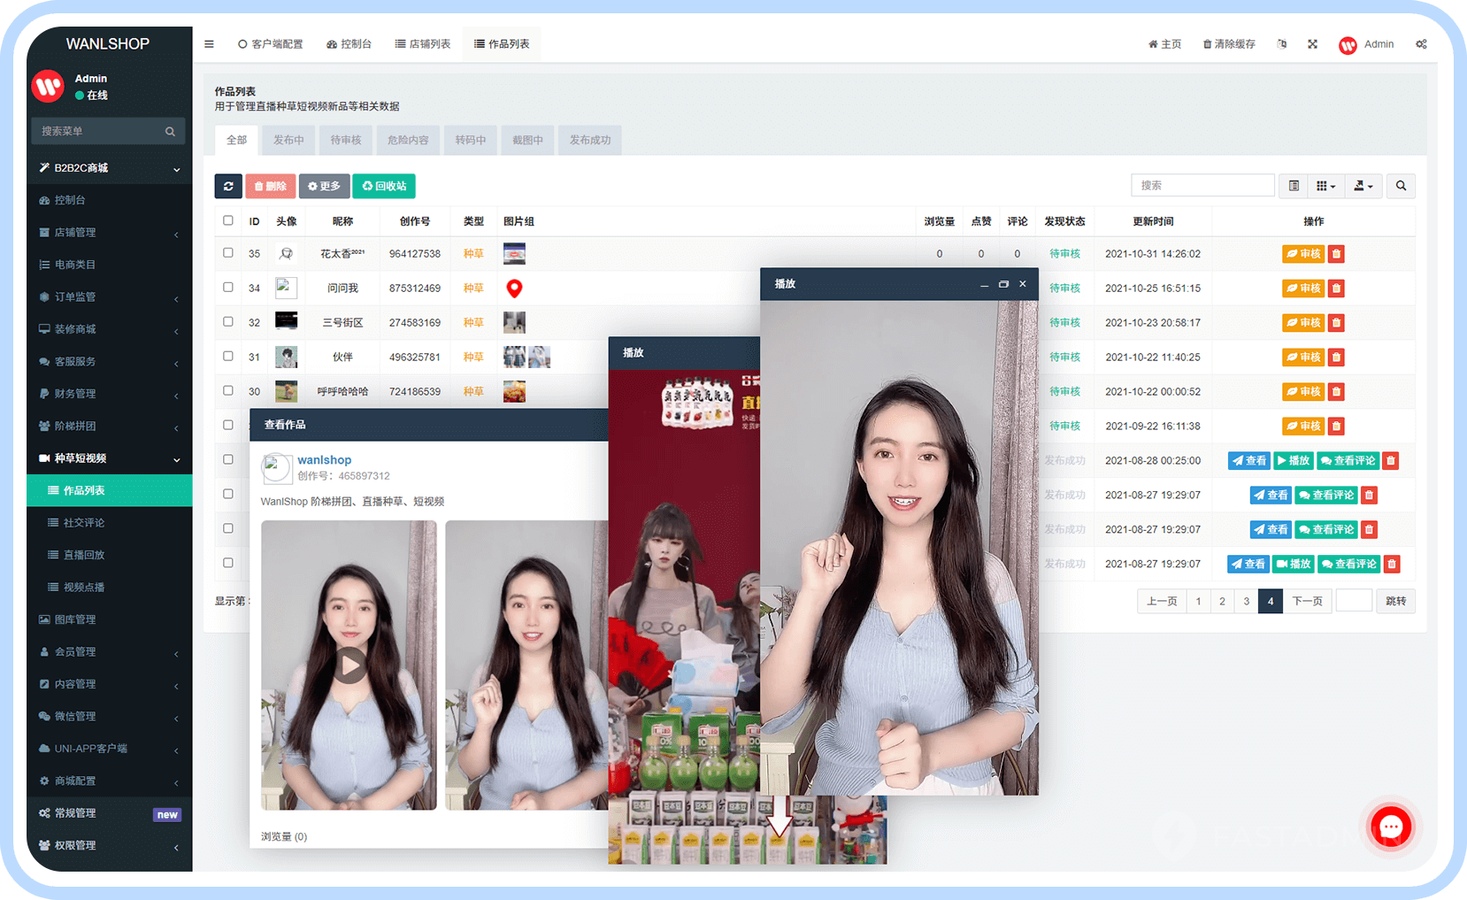
Task: Select the checkbox for row ID 32
Action: [228, 322]
